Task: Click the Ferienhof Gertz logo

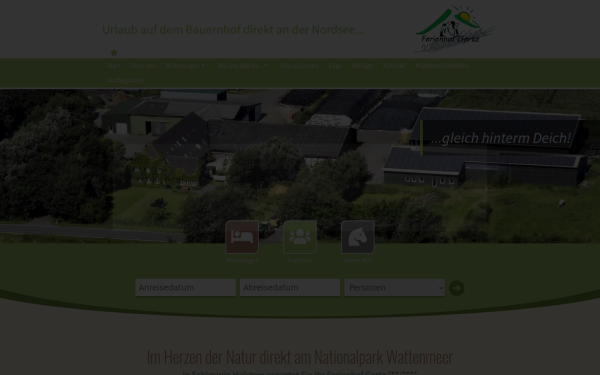Action: (455, 29)
